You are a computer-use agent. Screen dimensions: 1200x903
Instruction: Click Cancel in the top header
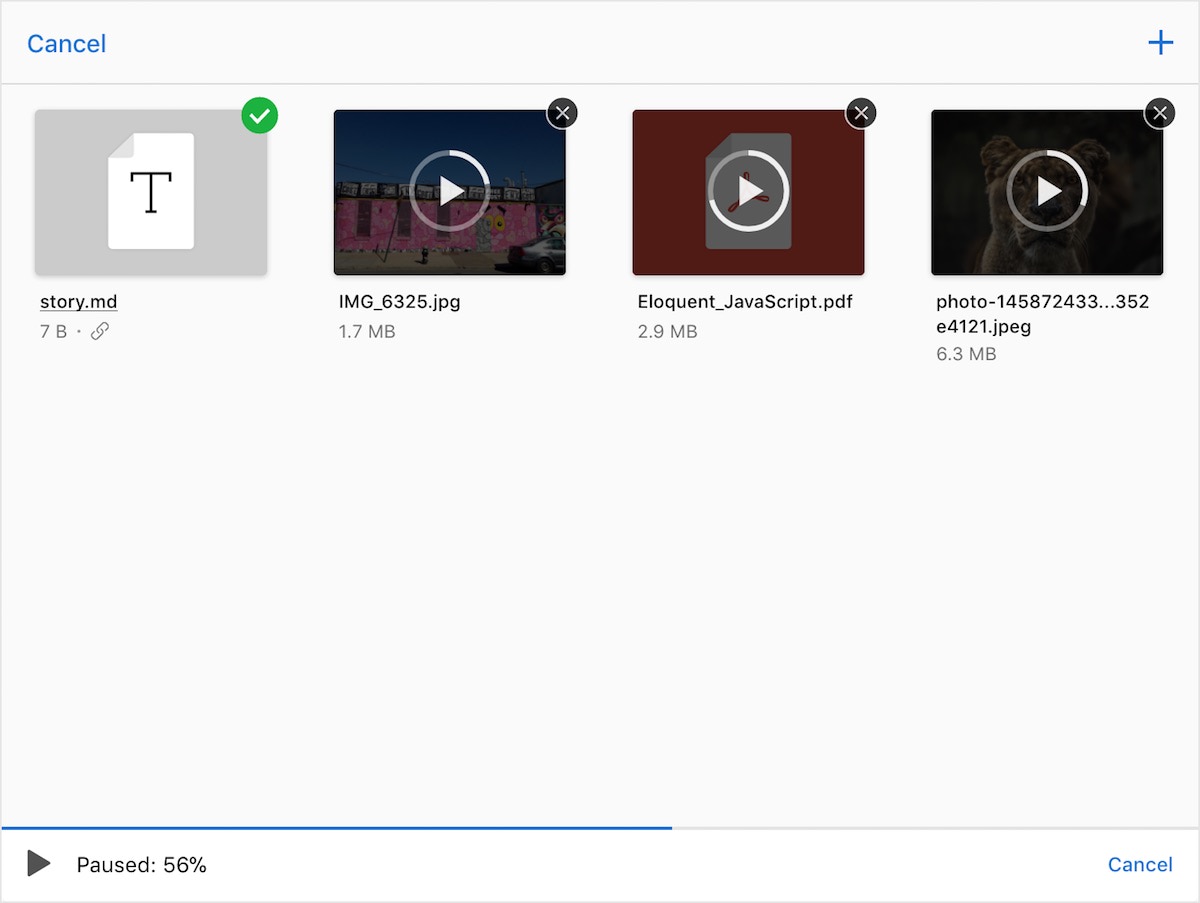click(66, 44)
